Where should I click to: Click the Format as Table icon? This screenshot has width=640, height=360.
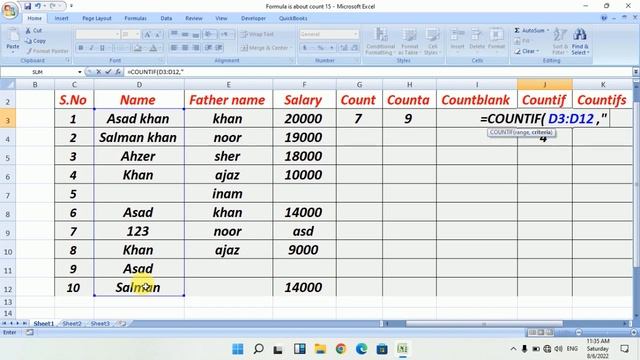point(409,34)
